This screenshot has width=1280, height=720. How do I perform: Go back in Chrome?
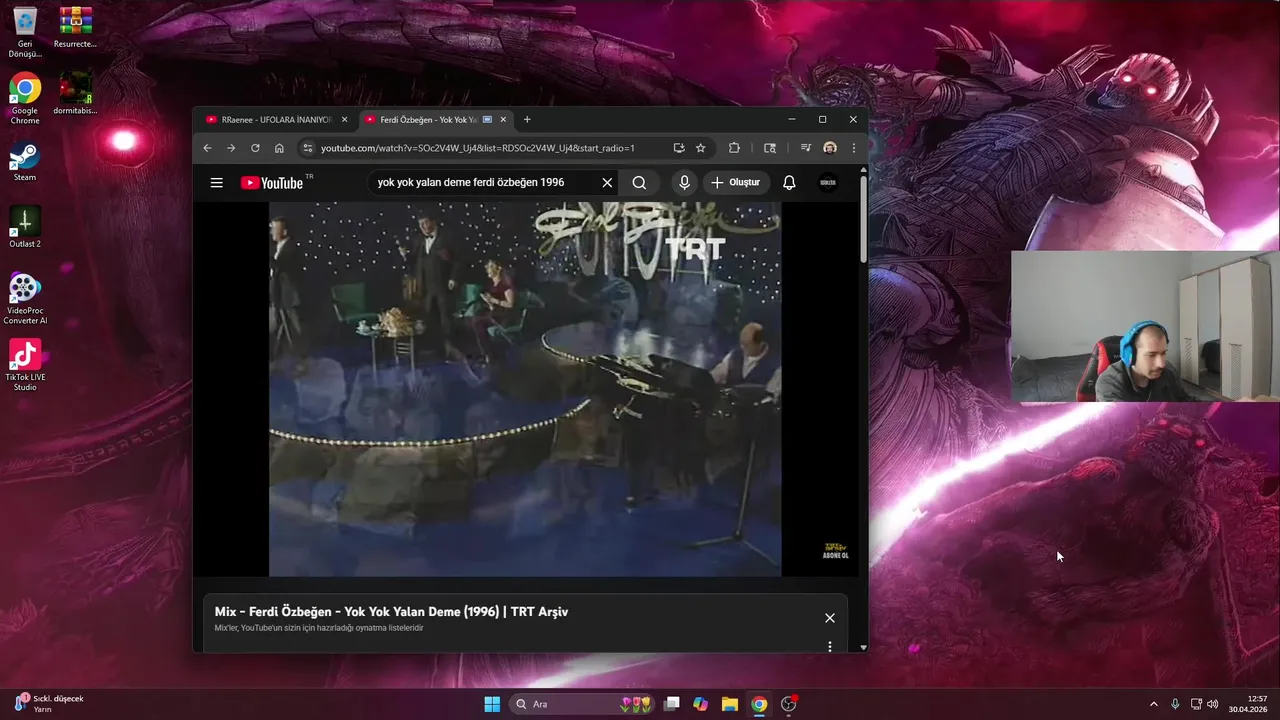(x=208, y=148)
